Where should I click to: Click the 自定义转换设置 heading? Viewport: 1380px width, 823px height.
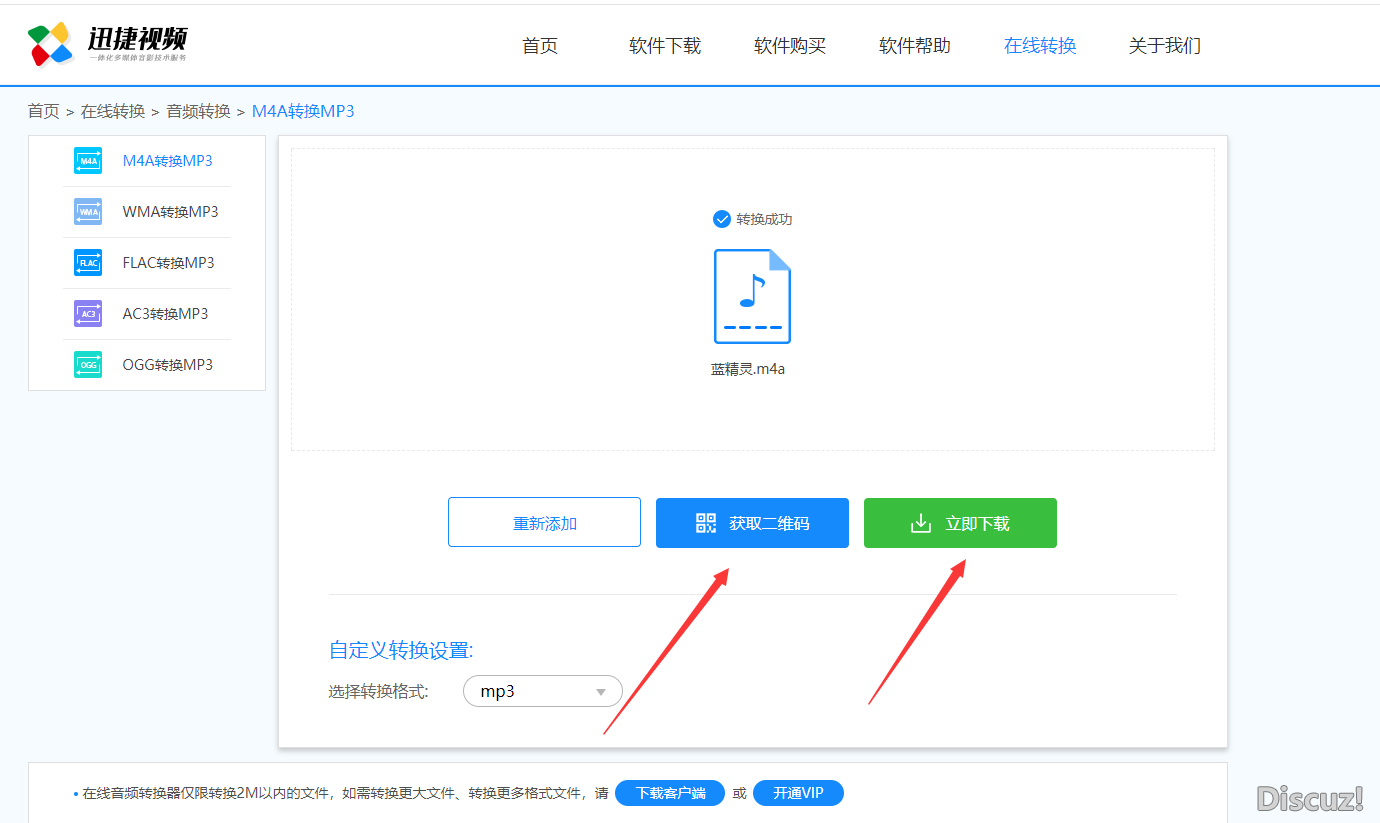[401, 650]
